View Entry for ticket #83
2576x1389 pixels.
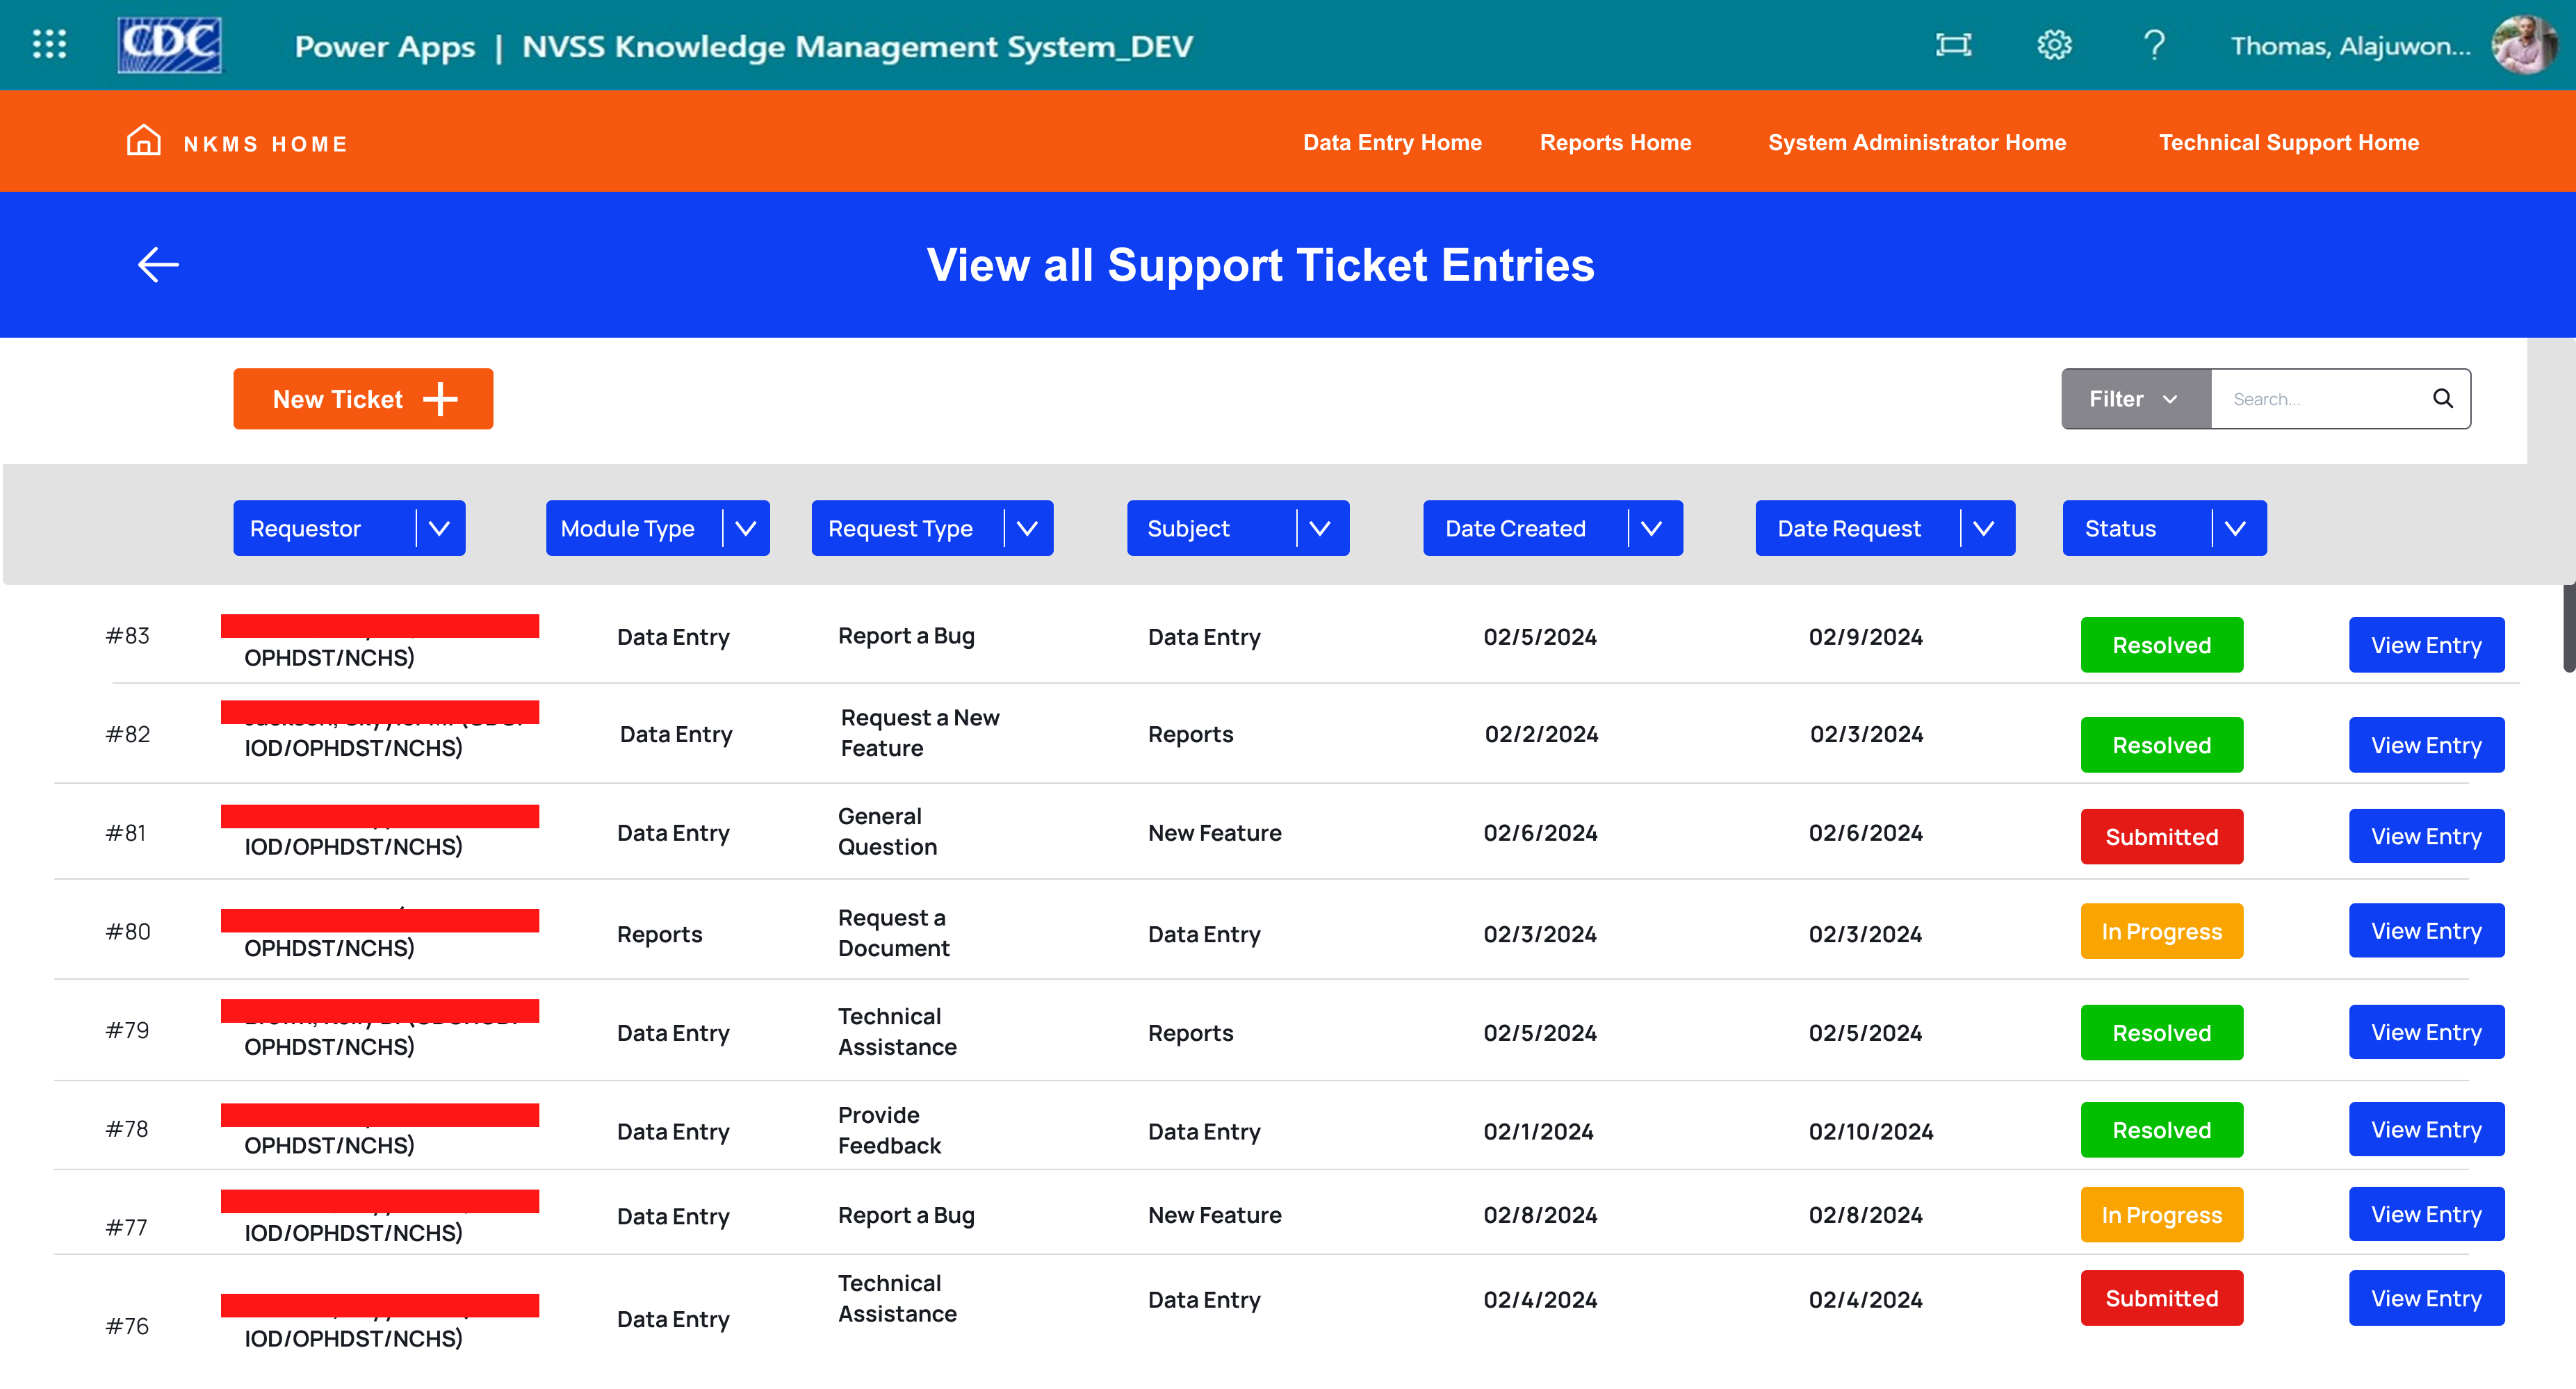click(x=2426, y=645)
